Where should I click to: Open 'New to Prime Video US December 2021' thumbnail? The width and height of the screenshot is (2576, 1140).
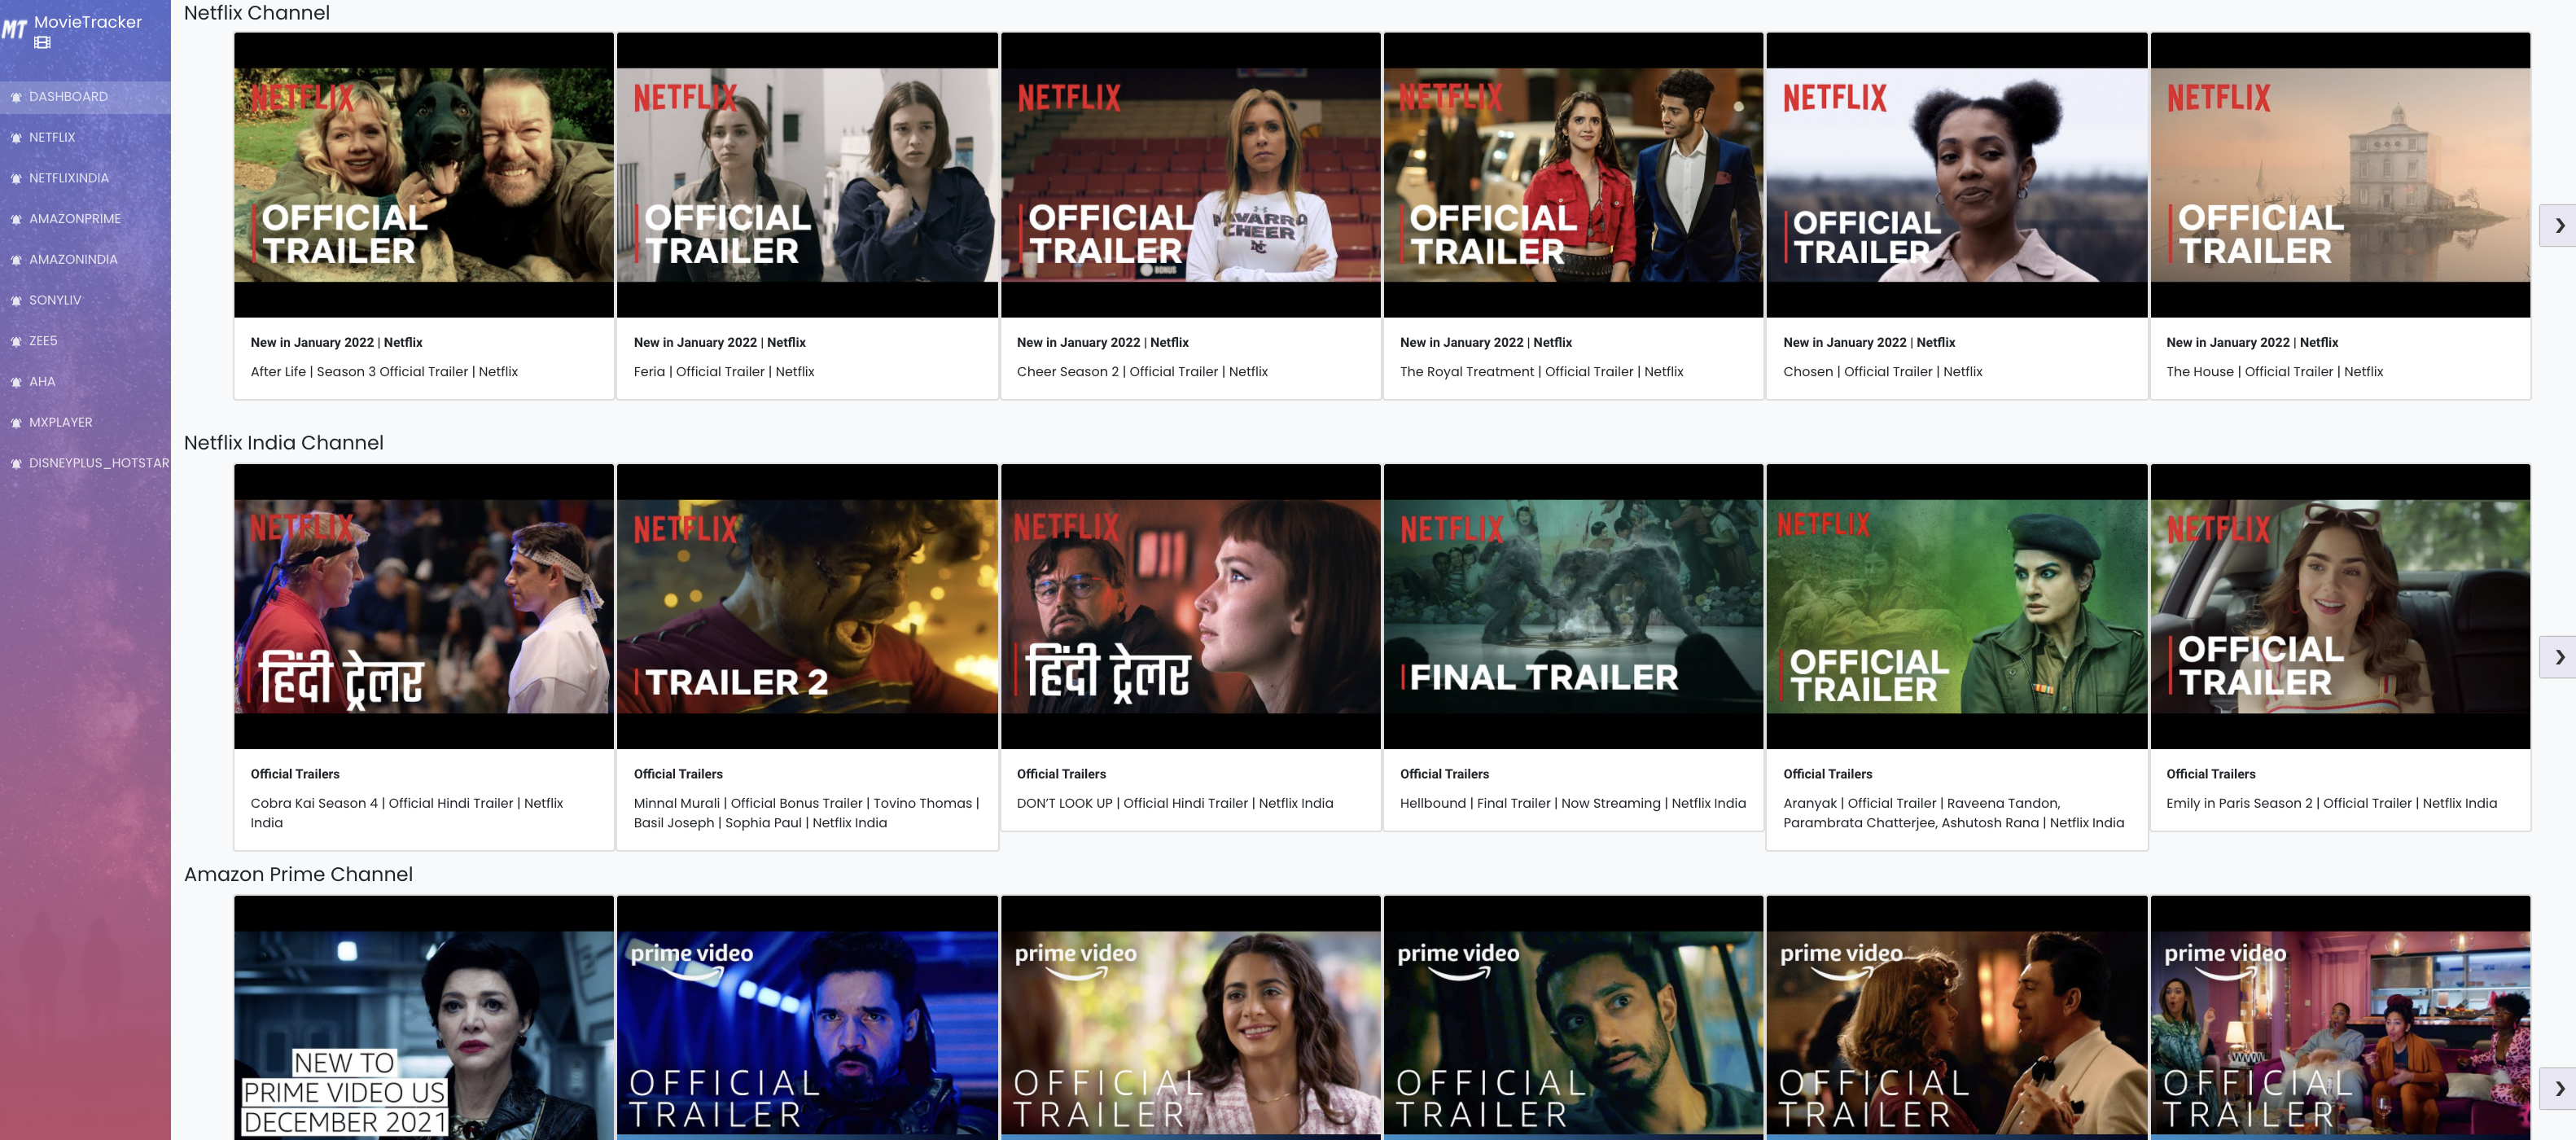coord(424,1018)
